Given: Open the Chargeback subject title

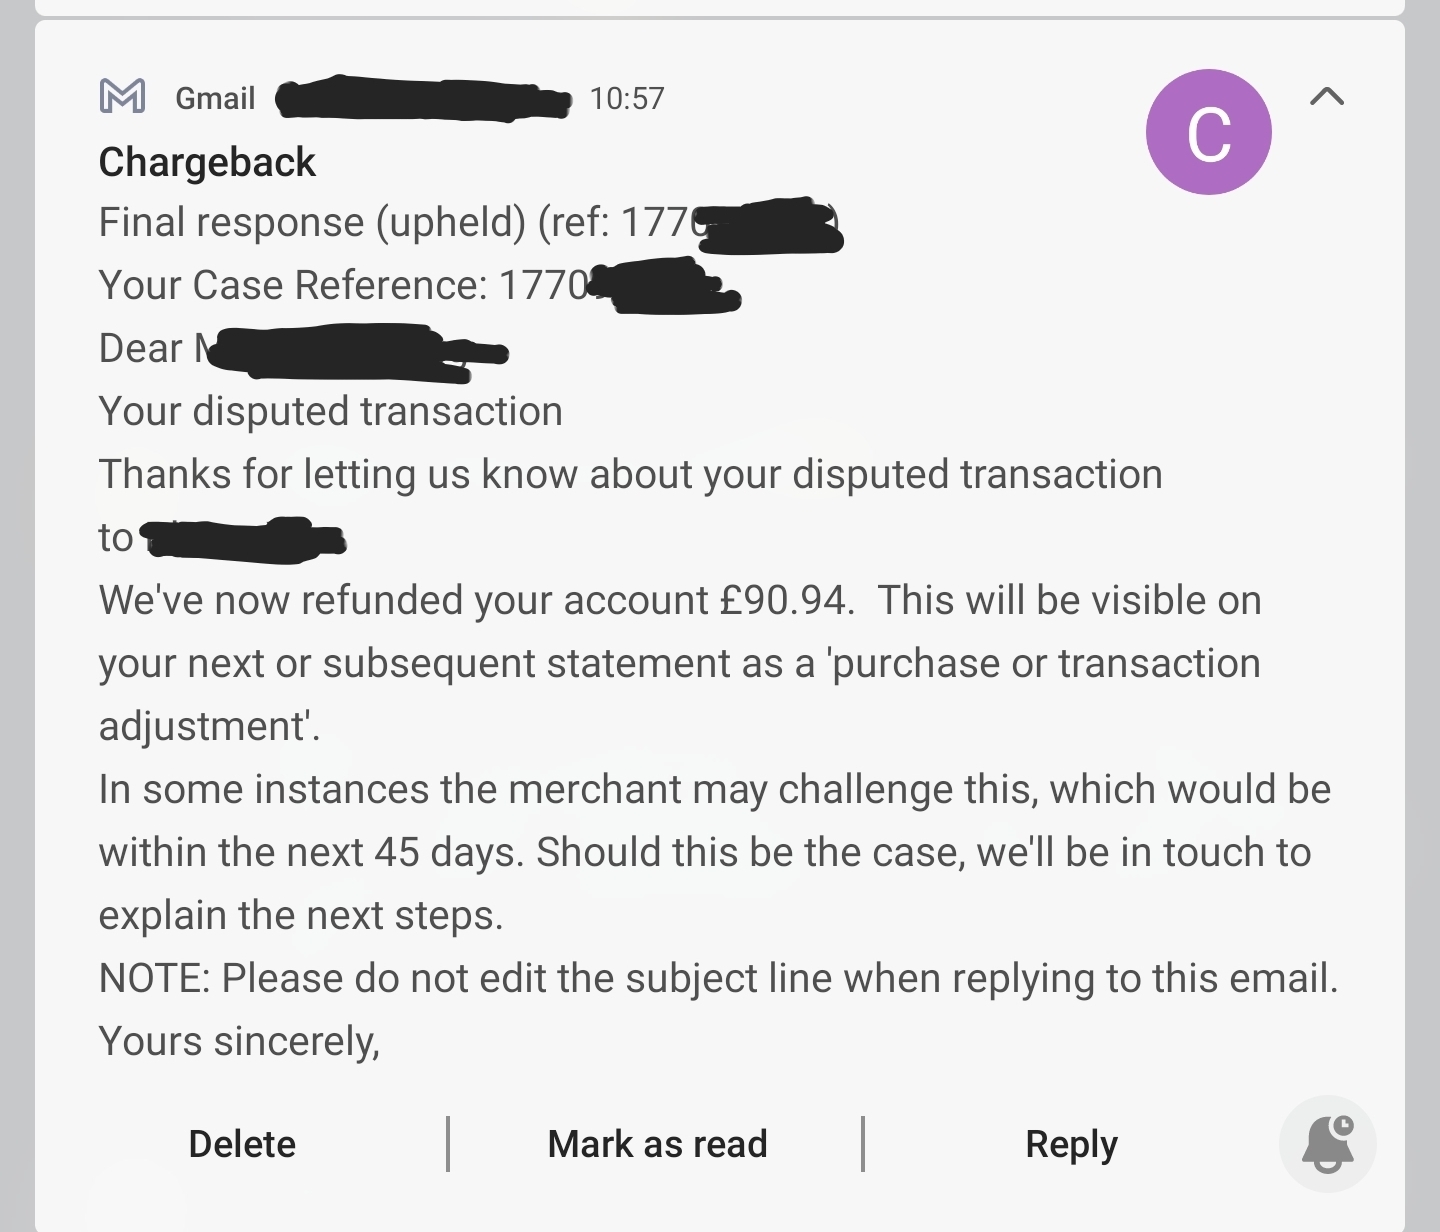Looking at the screenshot, I should coord(207,162).
